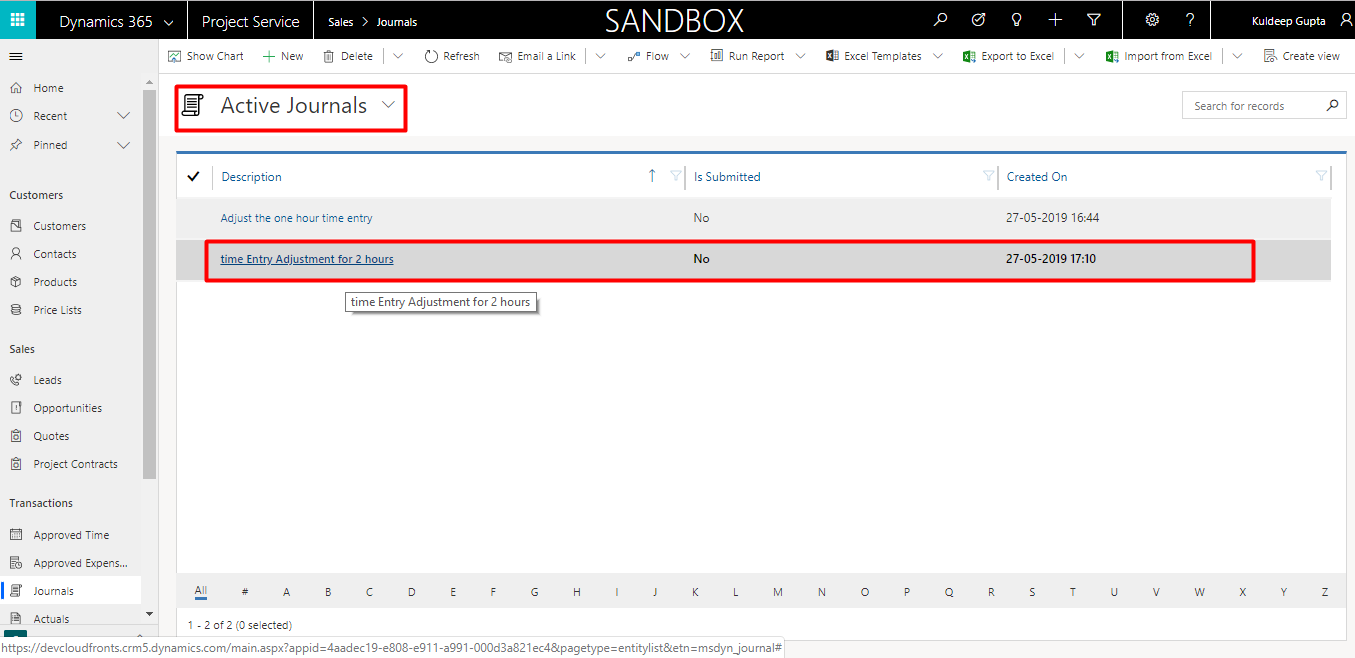1355x658 pixels.
Task: Expand the Active Journals view selector
Action: [389, 105]
